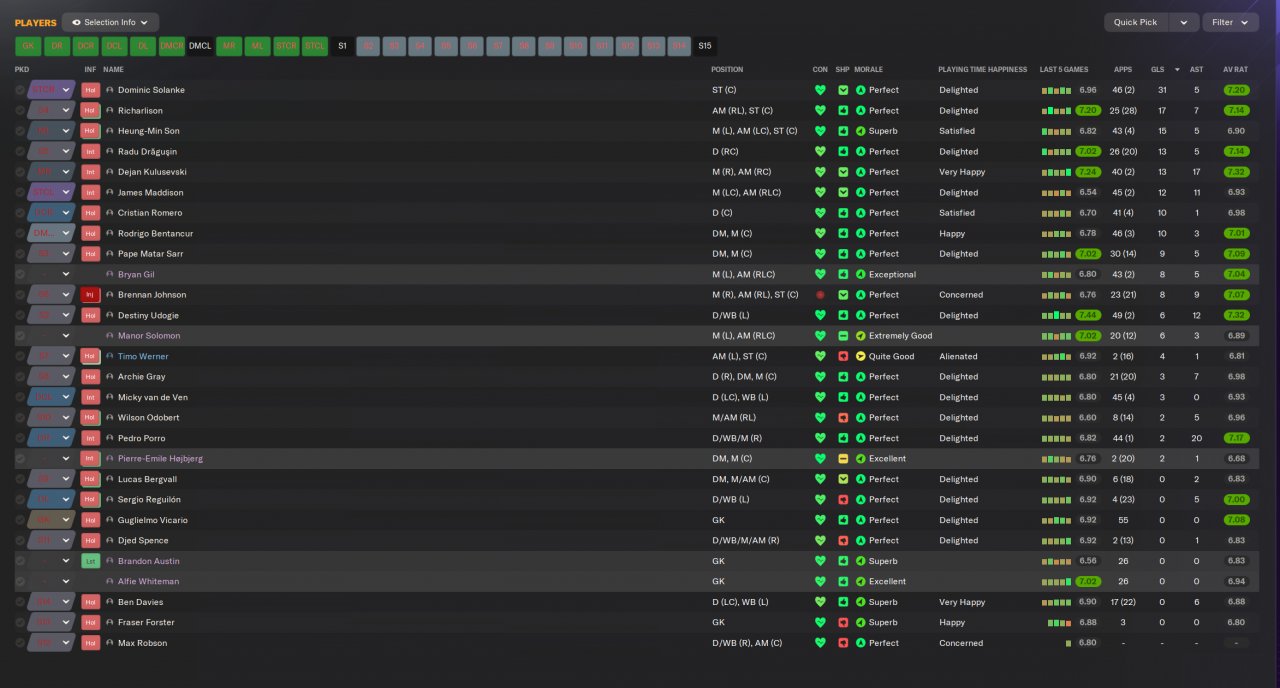Viewport: 1280px width, 688px height.
Task: Select the S1 substitute slot
Action: point(342,46)
